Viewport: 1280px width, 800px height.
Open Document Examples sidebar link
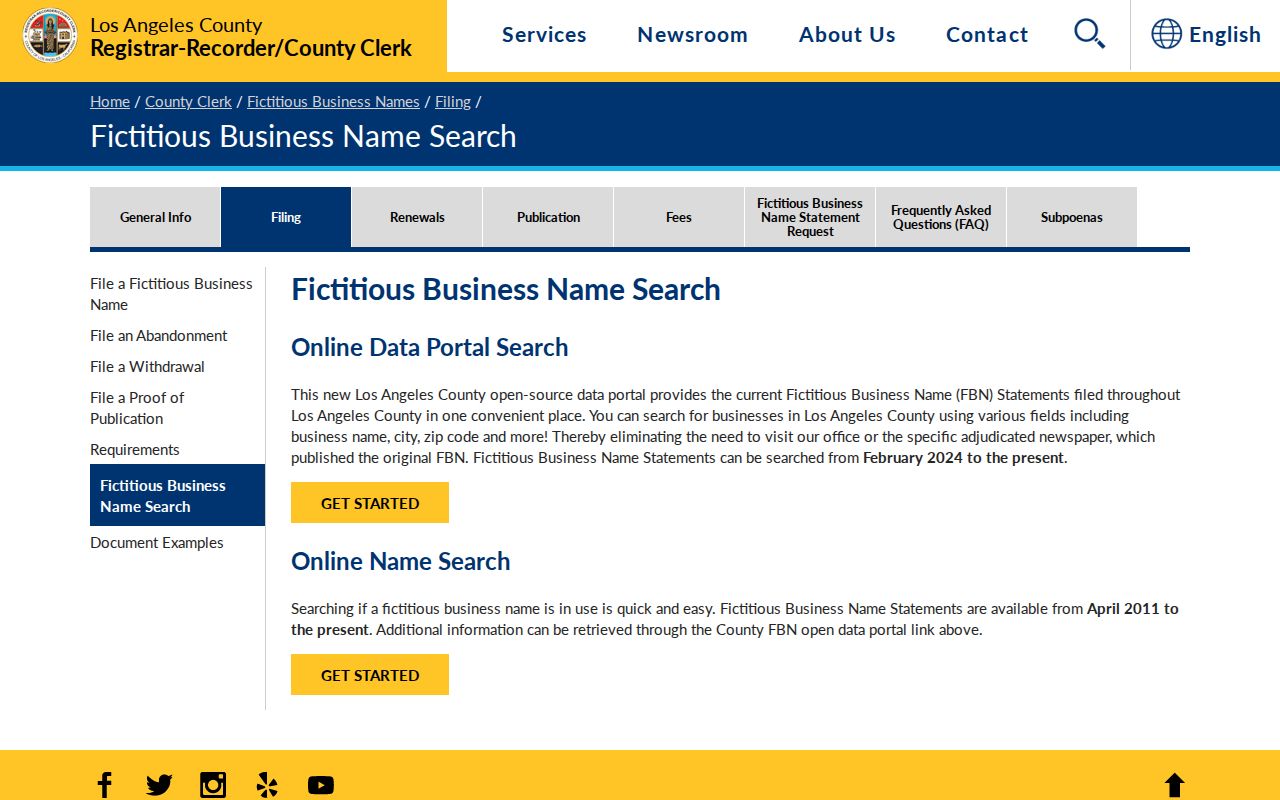(x=157, y=543)
